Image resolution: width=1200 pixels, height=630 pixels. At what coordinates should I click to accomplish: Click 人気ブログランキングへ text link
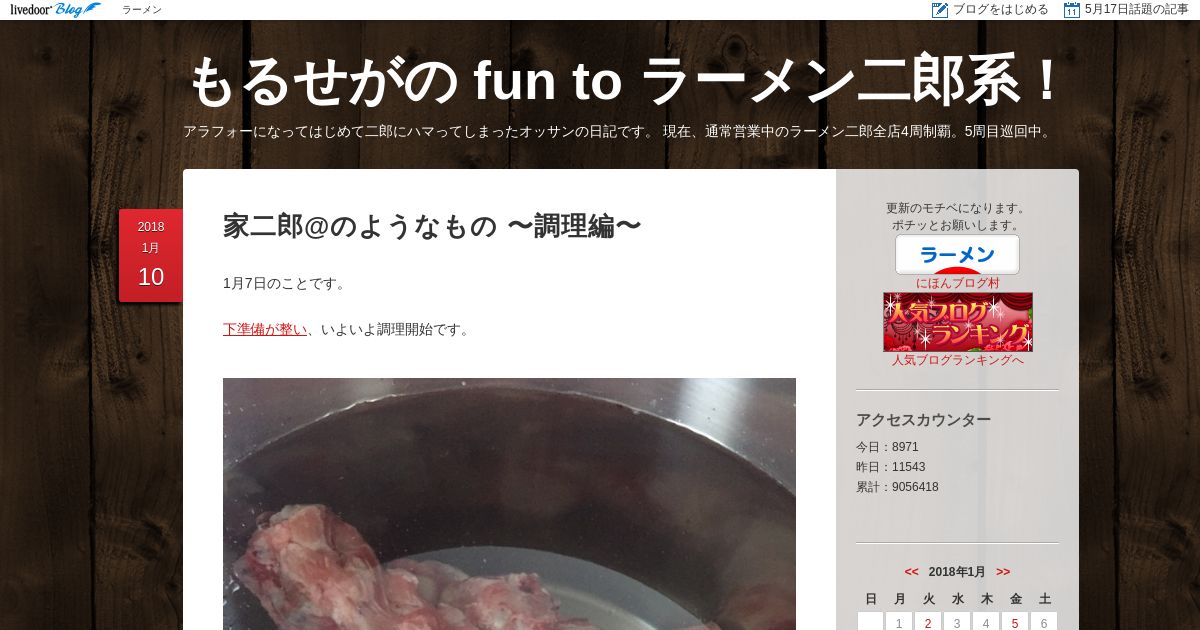click(x=958, y=360)
